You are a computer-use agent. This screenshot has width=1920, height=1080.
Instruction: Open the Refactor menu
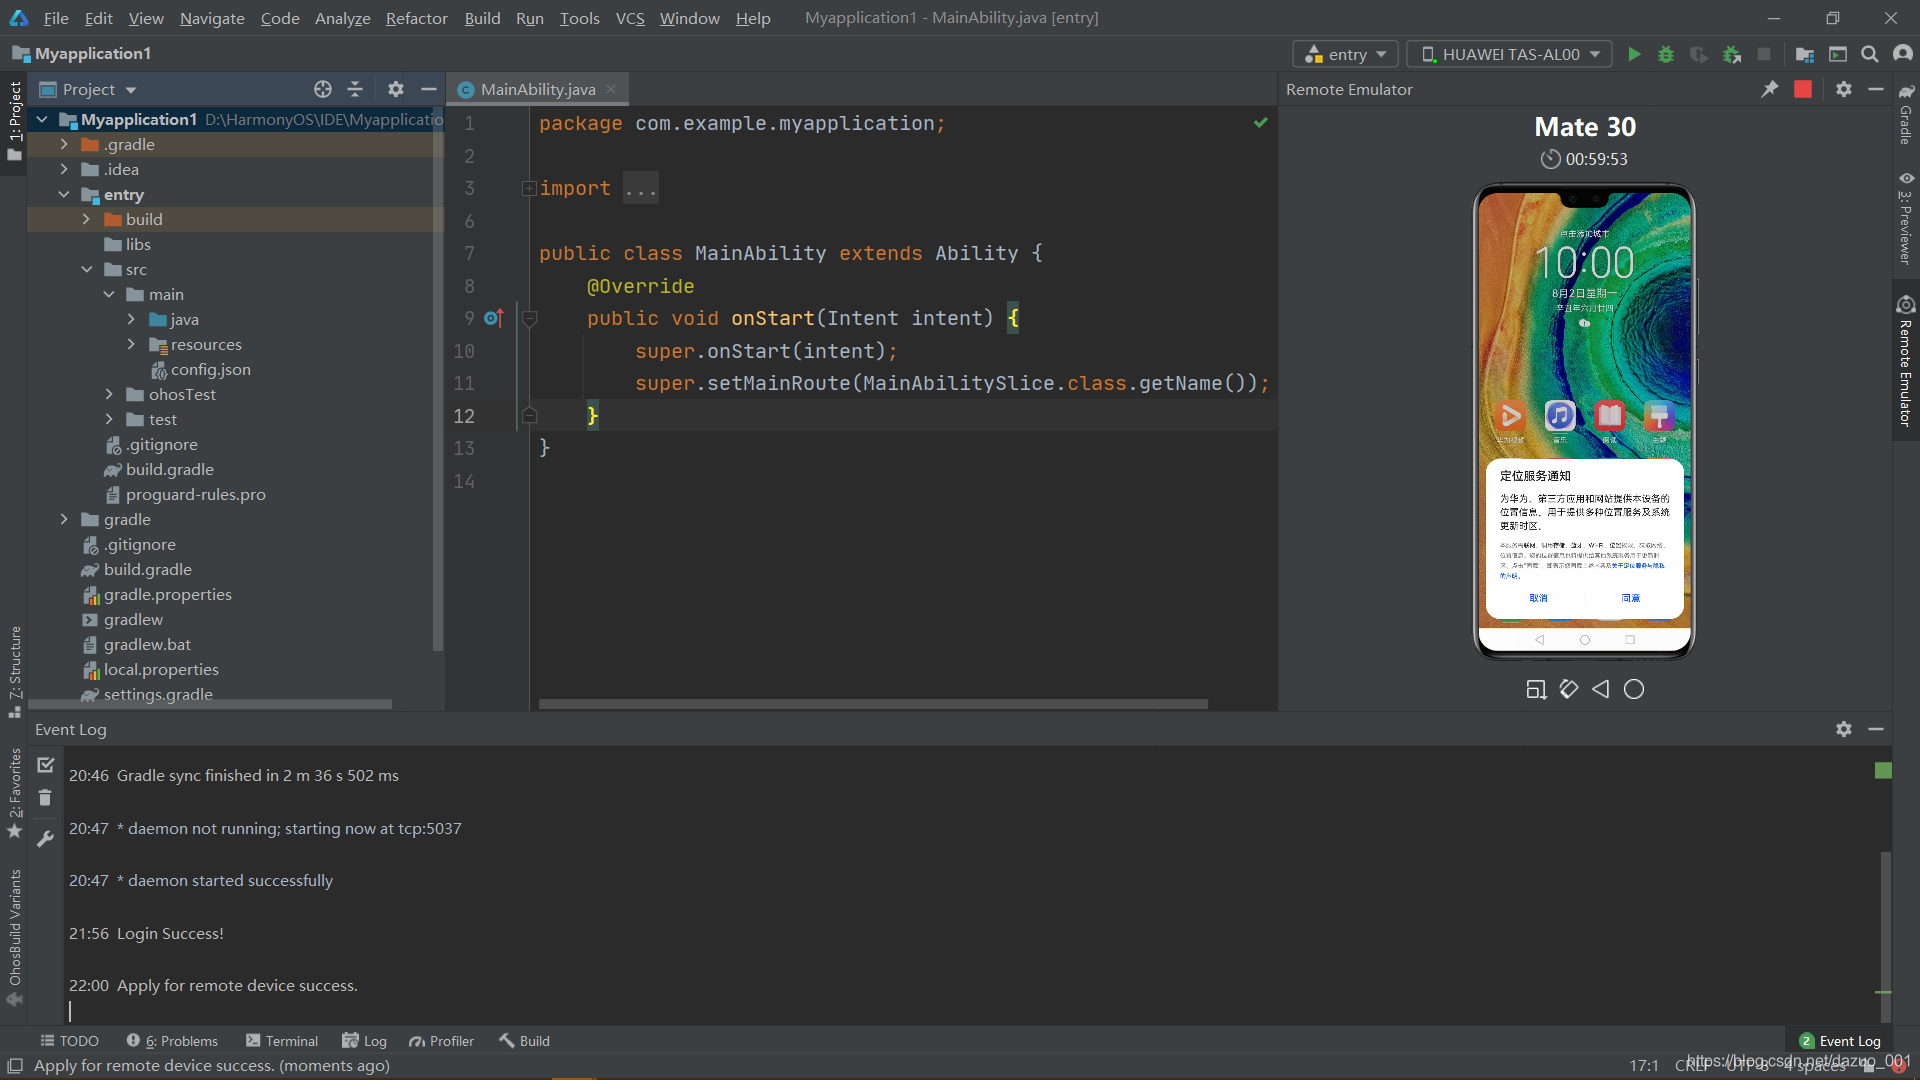(416, 18)
